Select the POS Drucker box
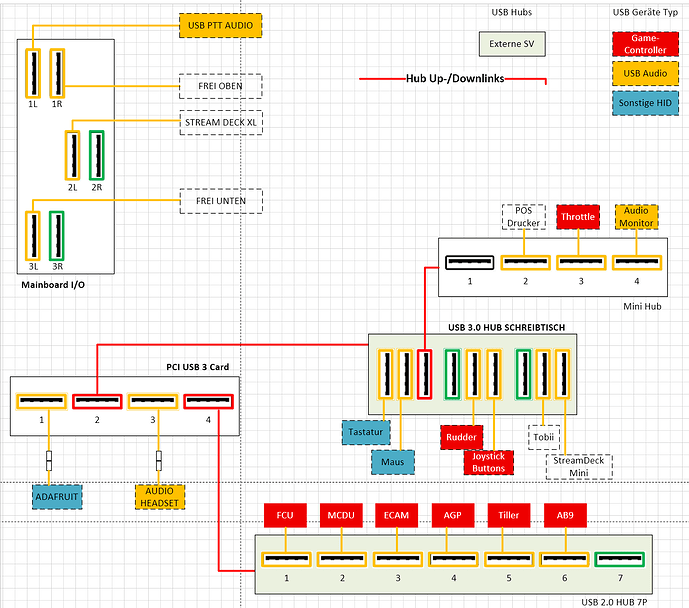Viewport: 689px width, 608px height. pyautogui.click(x=524, y=217)
